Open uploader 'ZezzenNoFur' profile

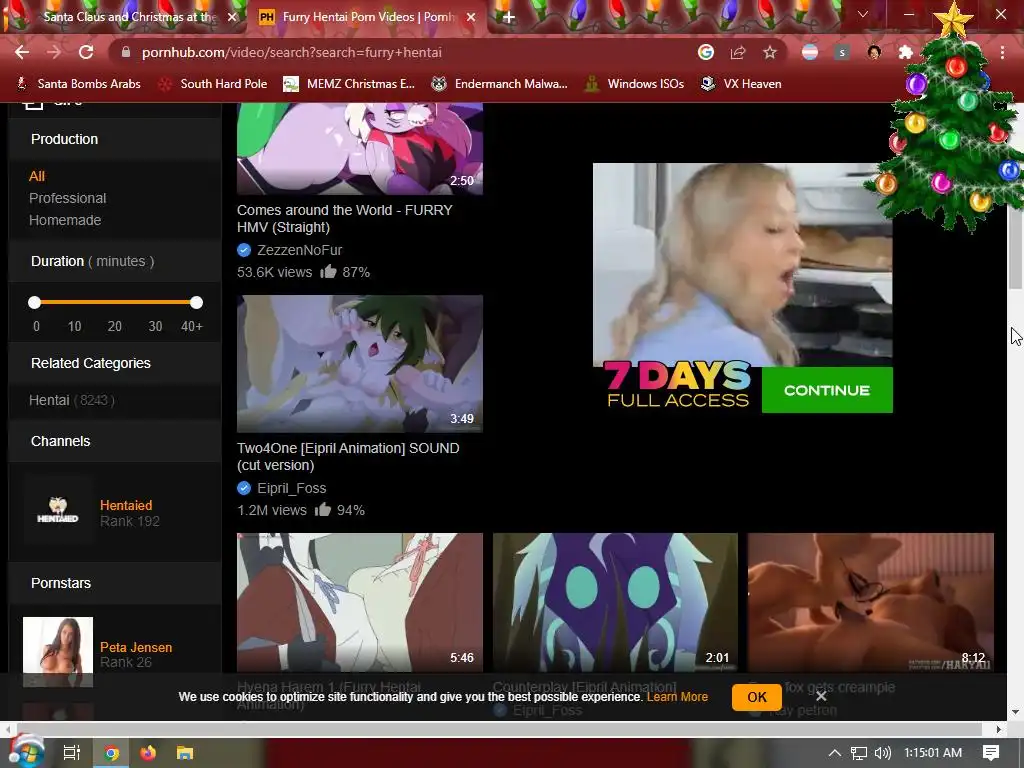point(300,250)
